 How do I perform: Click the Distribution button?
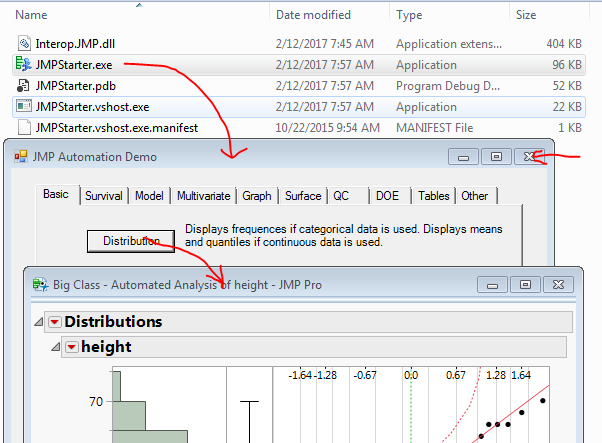(131, 241)
